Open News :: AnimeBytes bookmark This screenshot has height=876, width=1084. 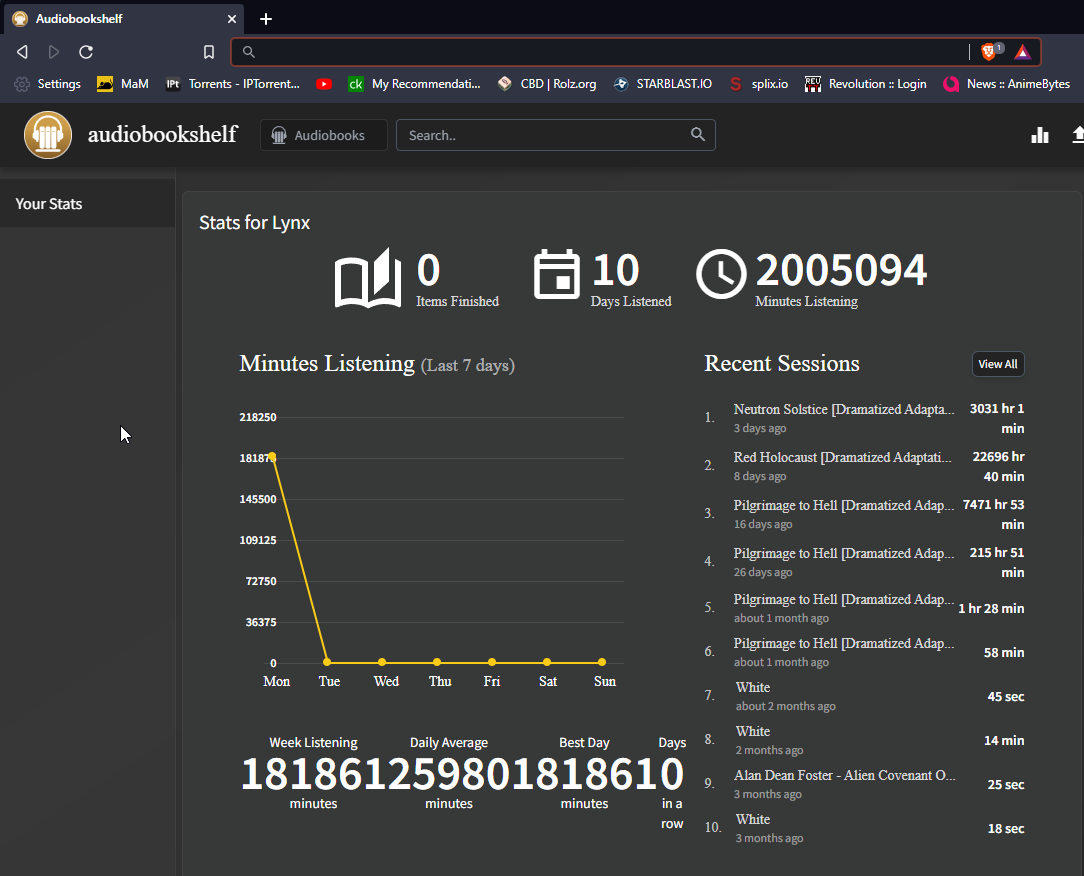click(x=1007, y=84)
